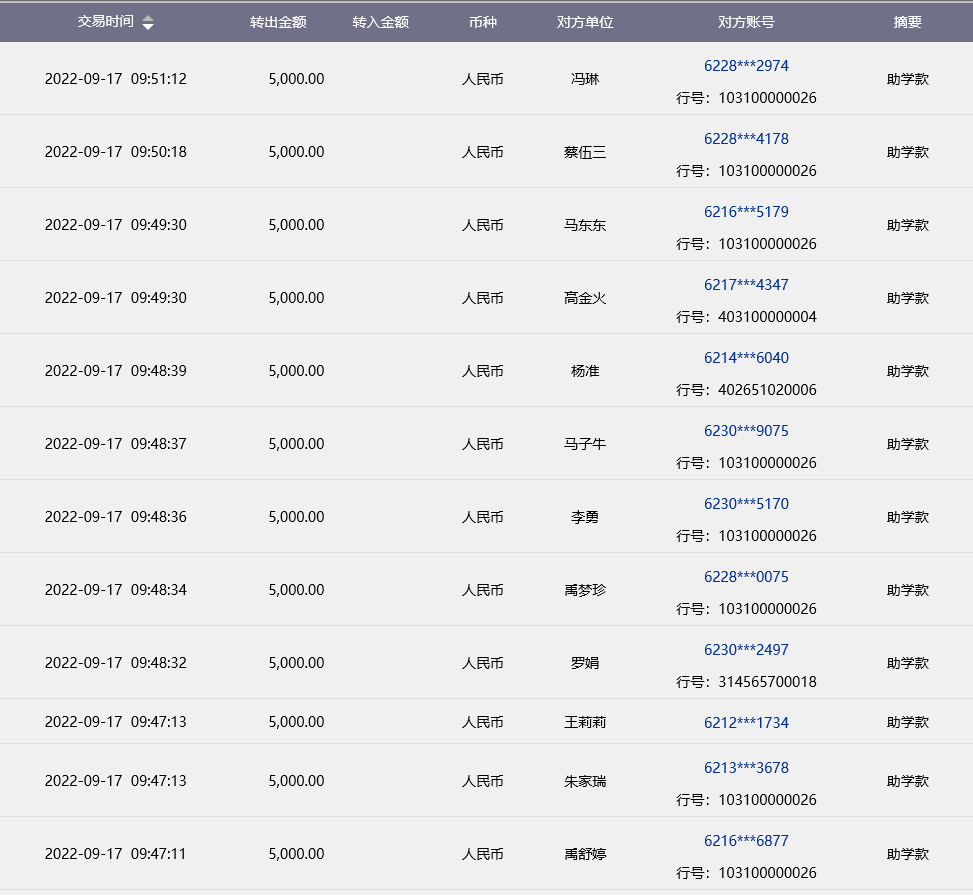Select the 对方账号 column header

click(746, 22)
